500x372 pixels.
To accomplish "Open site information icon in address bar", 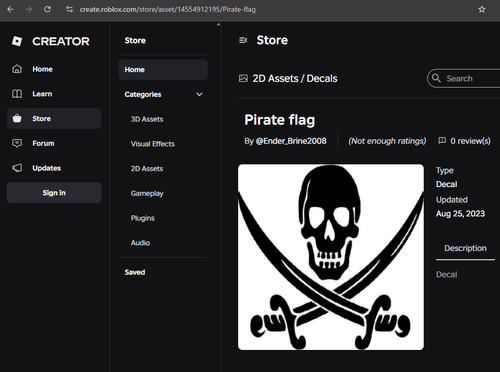I will tap(69, 9).
